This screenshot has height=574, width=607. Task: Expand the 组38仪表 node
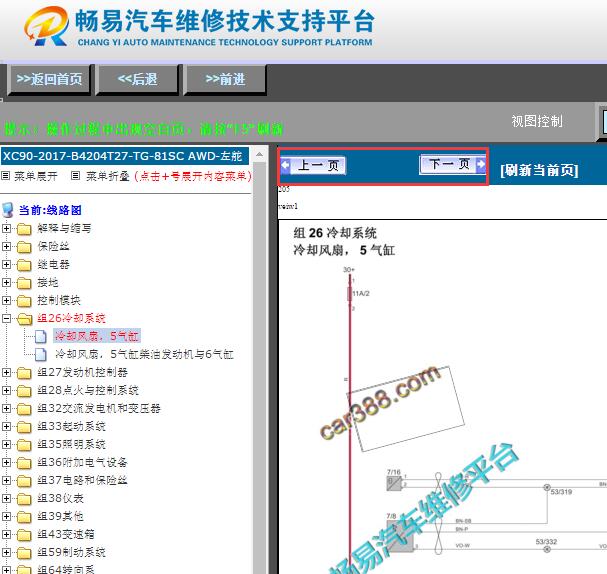coord(6,498)
